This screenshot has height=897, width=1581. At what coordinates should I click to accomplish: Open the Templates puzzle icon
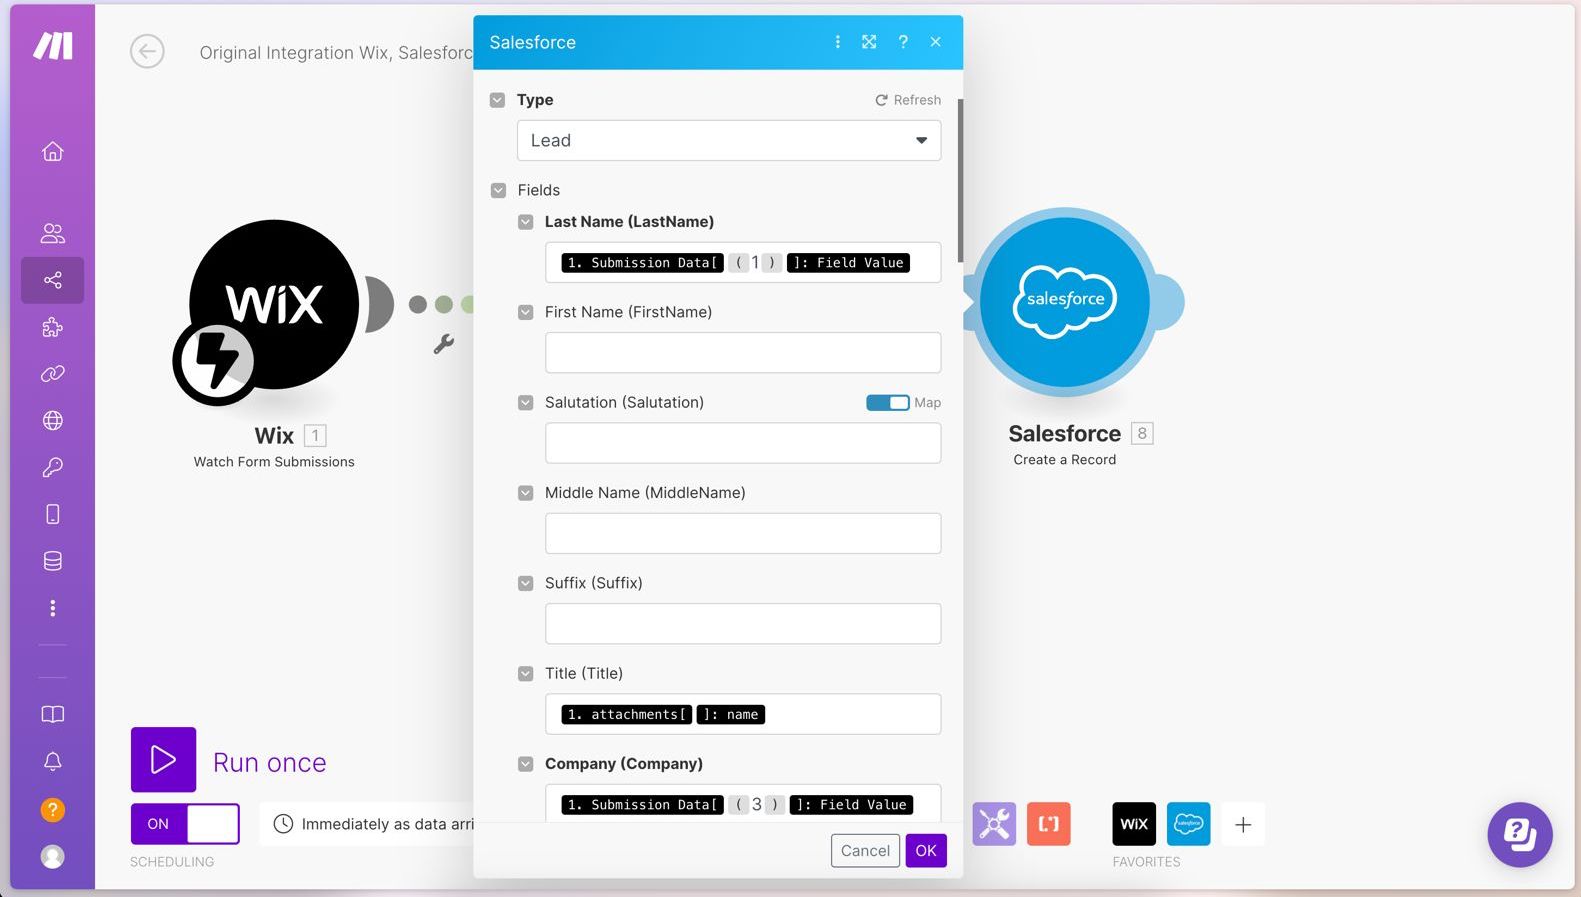coord(53,327)
